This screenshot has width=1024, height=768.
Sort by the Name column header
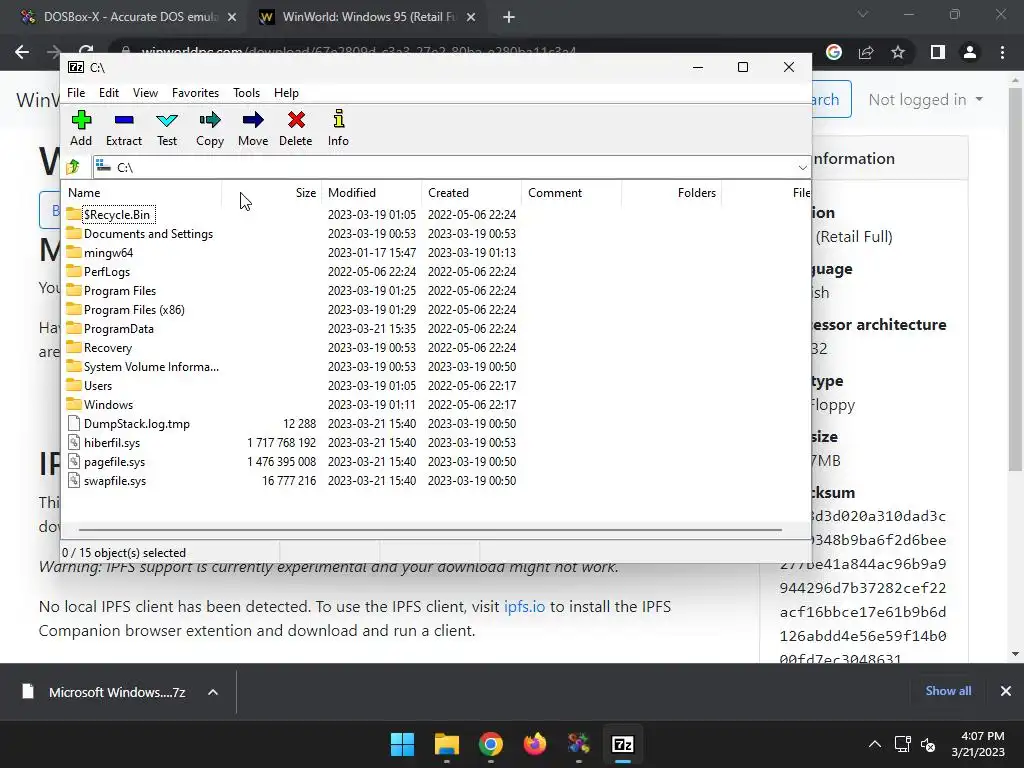141,193
